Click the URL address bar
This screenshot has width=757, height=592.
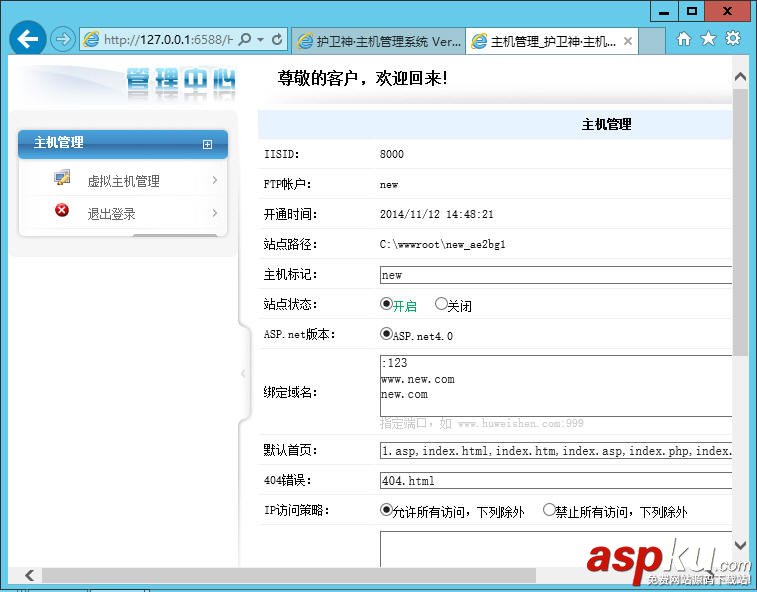[169, 39]
